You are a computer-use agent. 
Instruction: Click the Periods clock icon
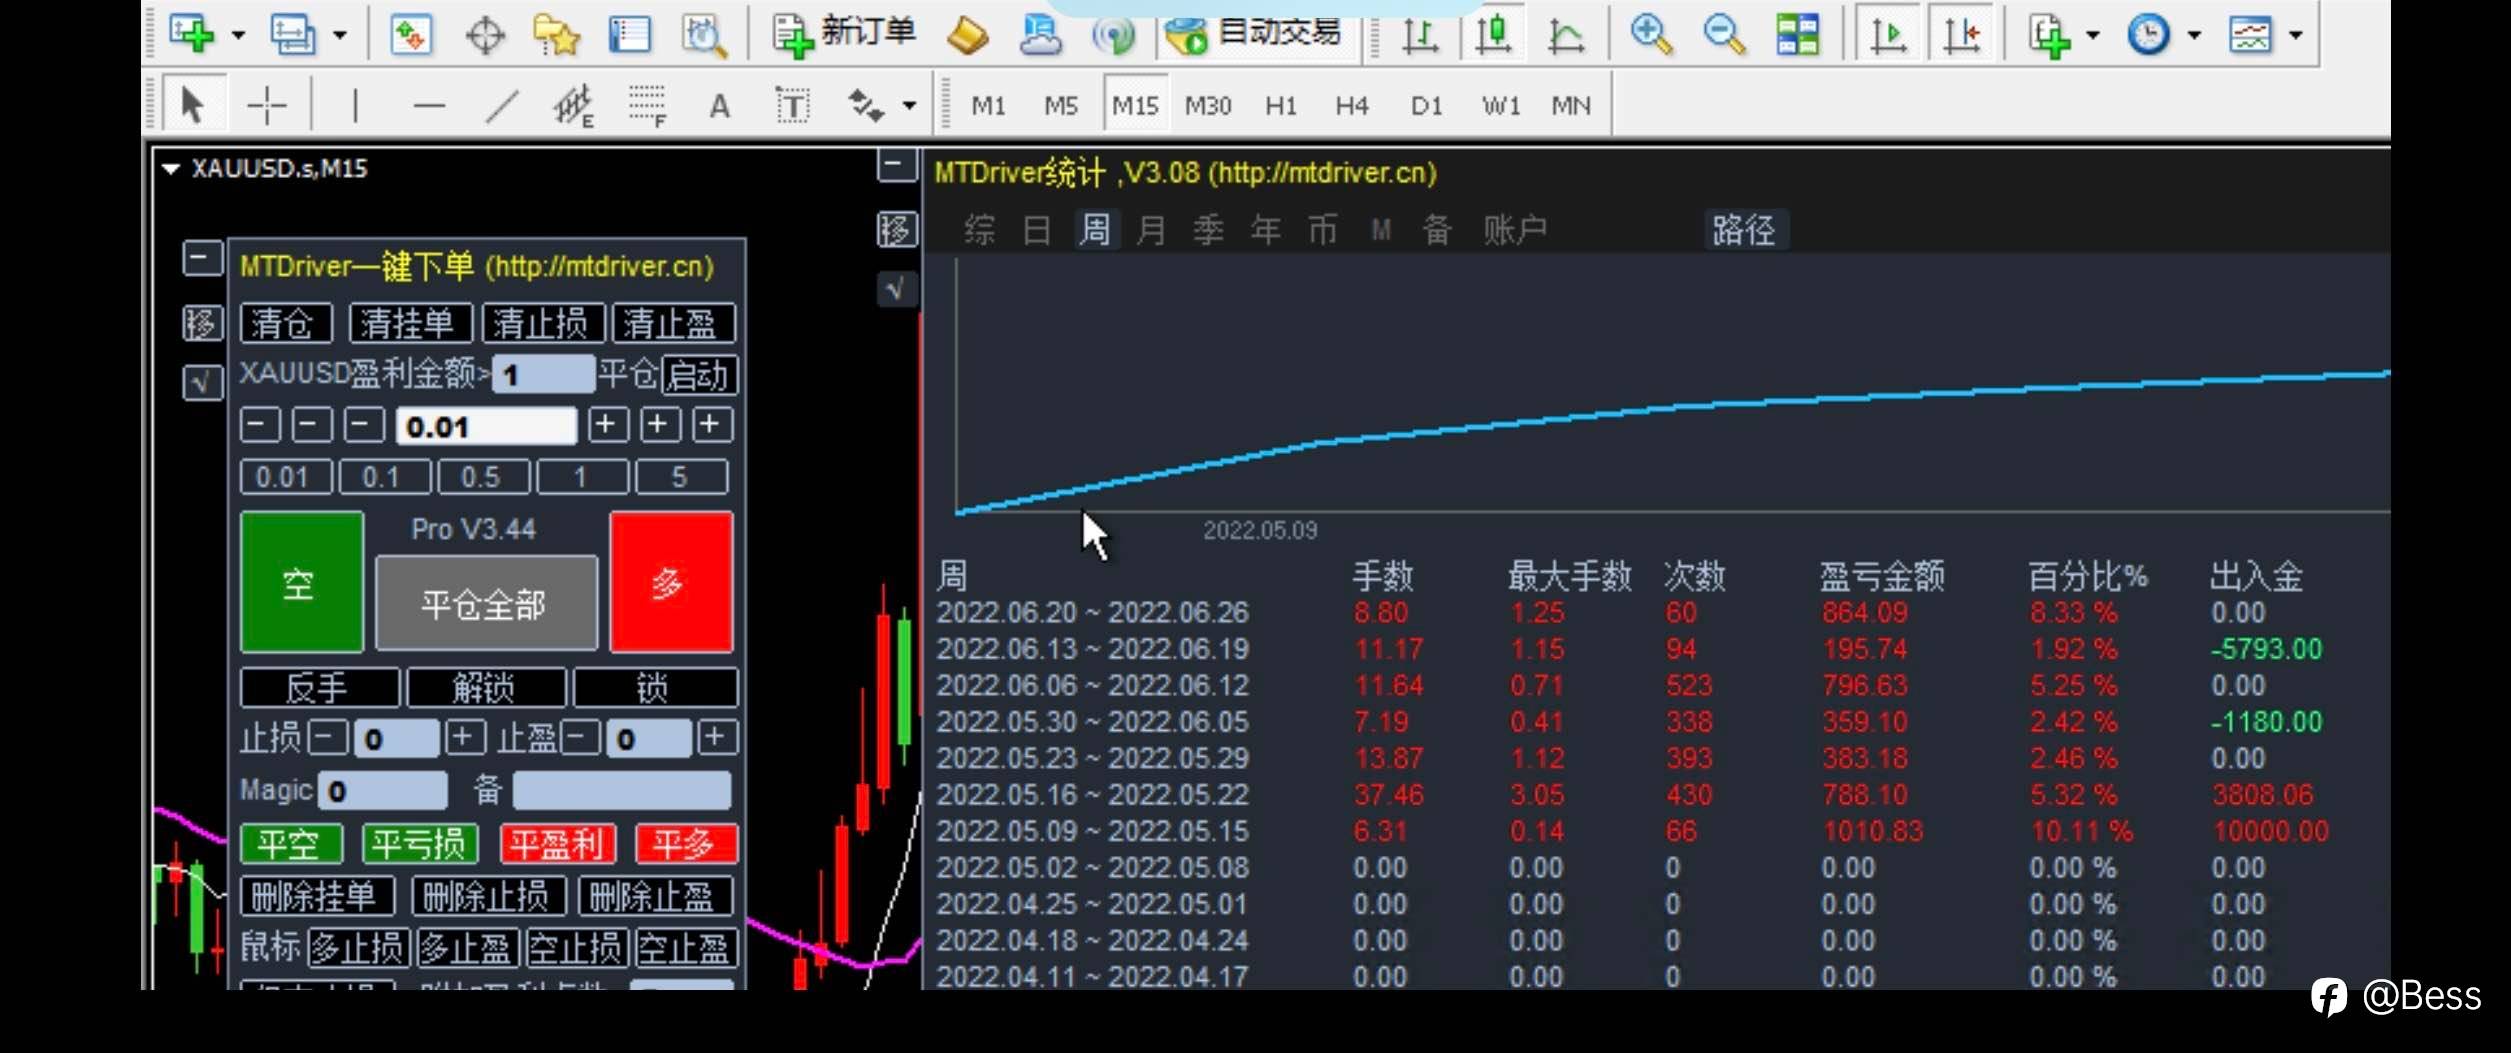(2148, 35)
